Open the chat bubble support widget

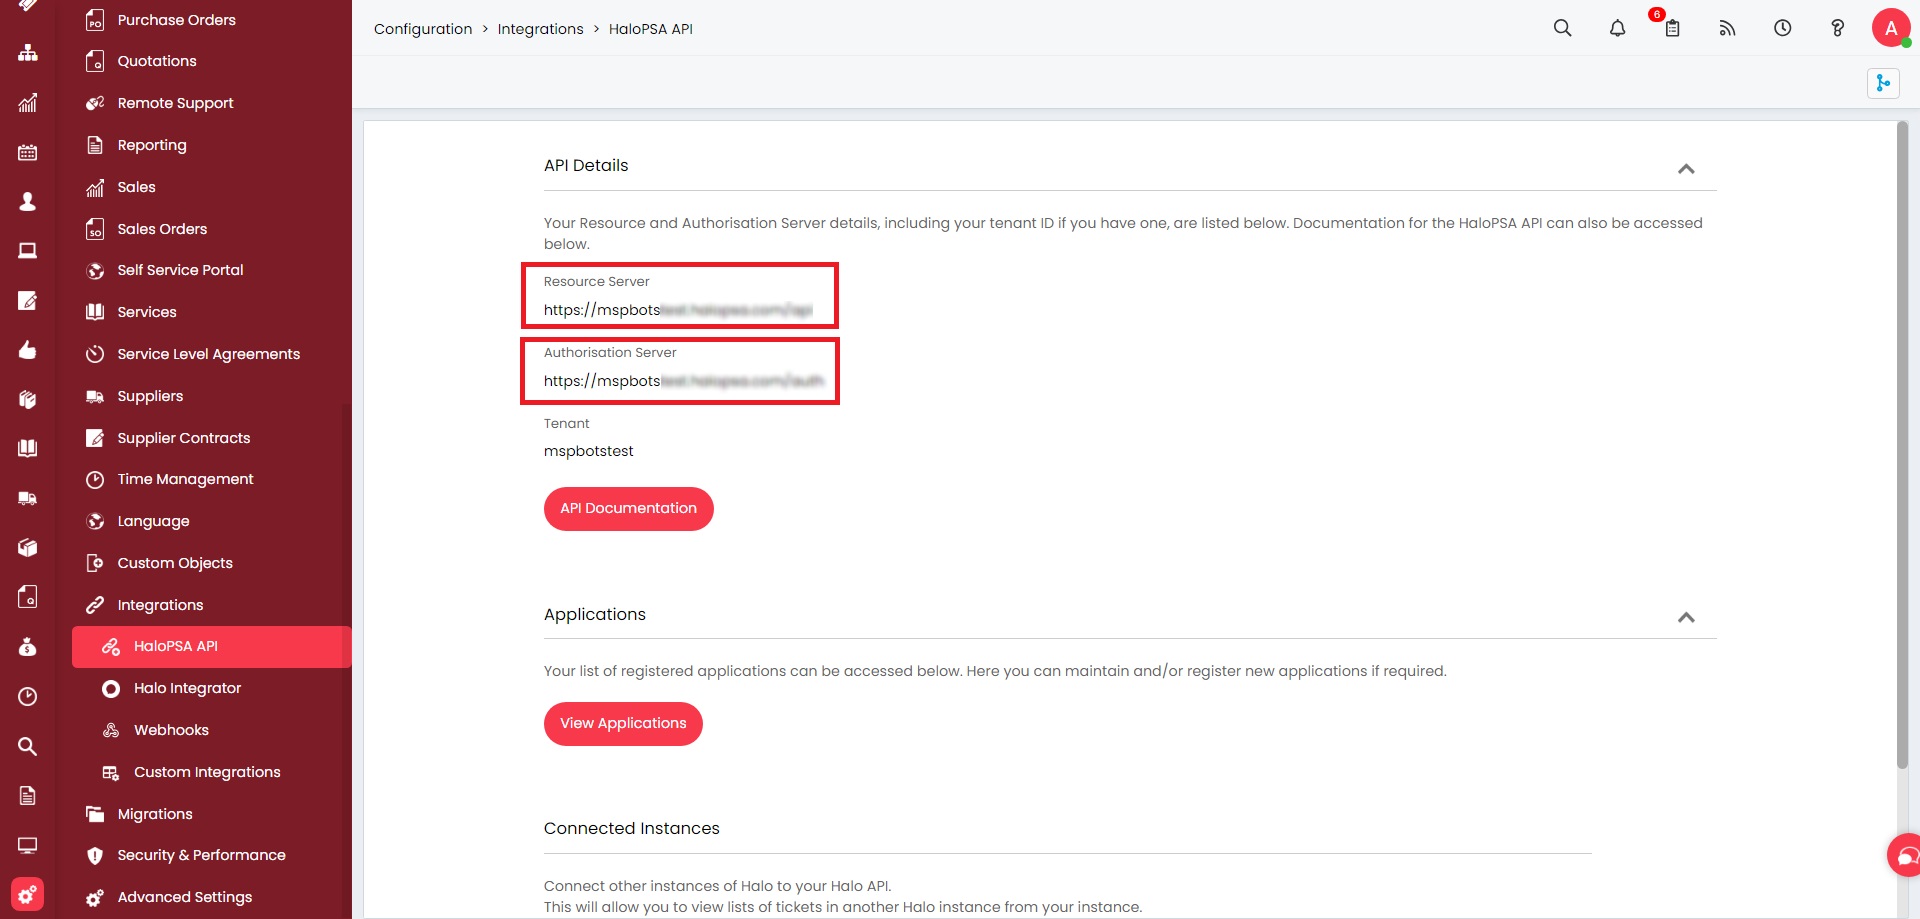pos(1905,856)
